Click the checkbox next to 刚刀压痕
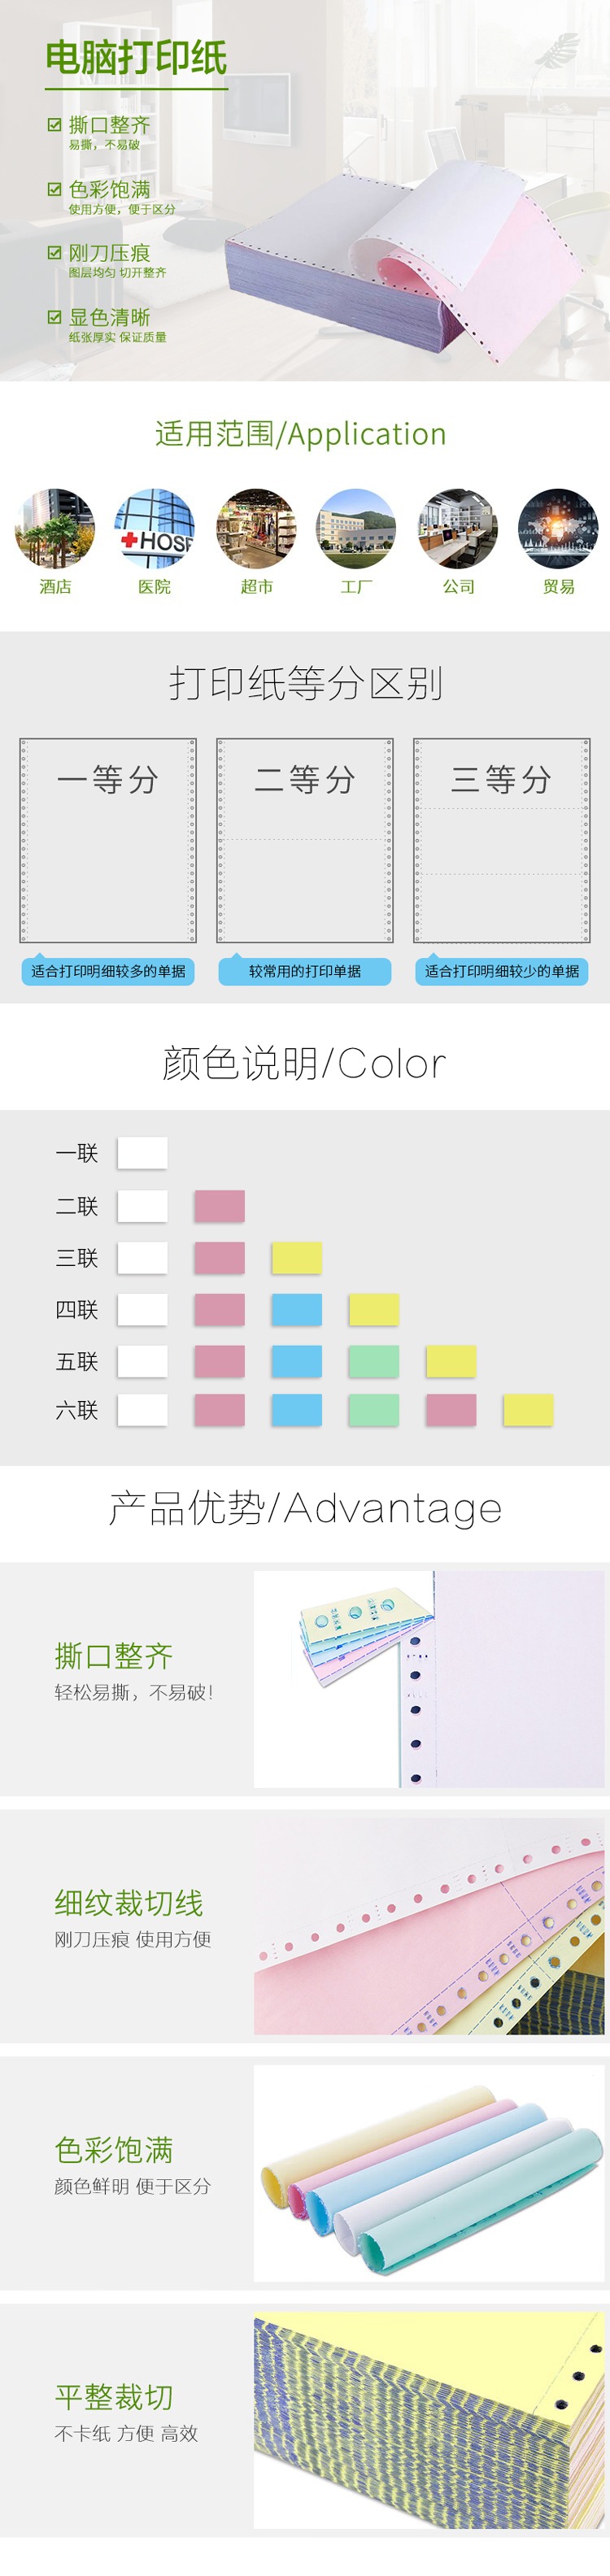The height and width of the screenshot is (2576, 610). coord(55,253)
